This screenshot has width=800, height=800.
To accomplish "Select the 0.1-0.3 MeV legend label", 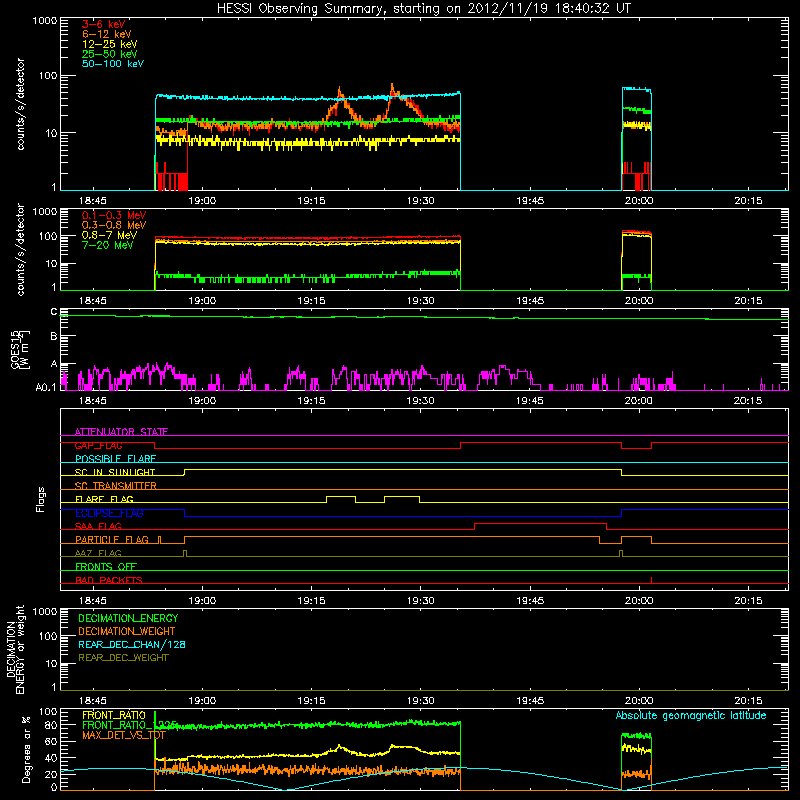I will click(114, 215).
